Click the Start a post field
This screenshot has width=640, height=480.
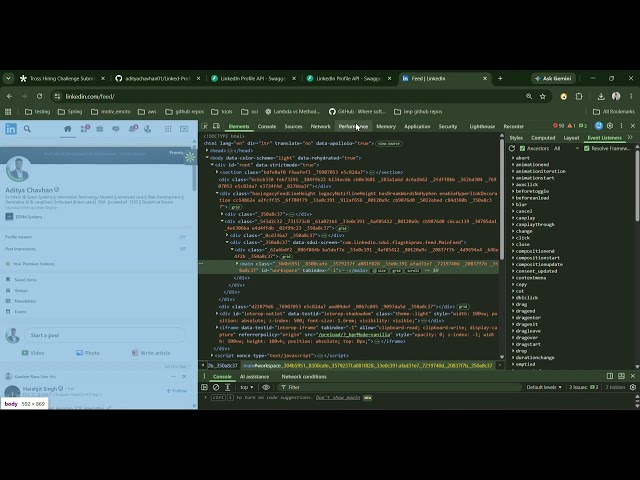coord(105,336)
